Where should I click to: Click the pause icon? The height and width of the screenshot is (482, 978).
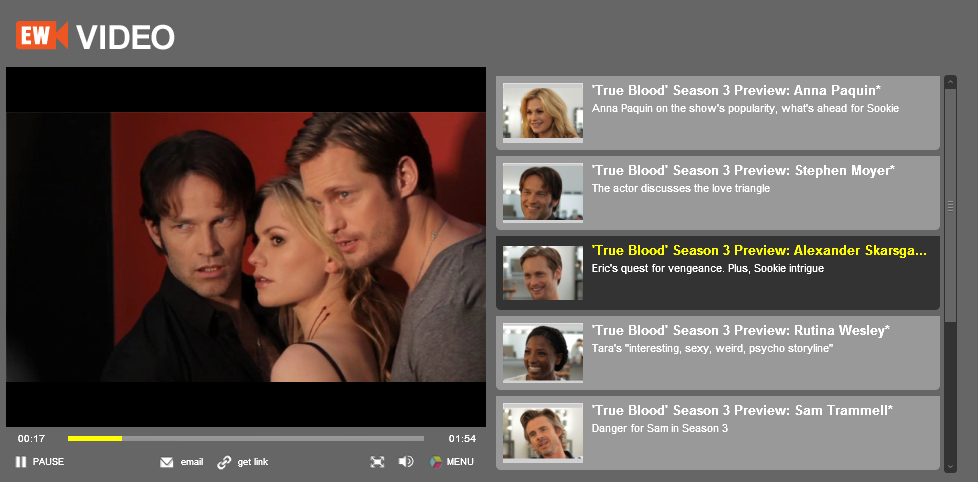[x=21, y=462]
